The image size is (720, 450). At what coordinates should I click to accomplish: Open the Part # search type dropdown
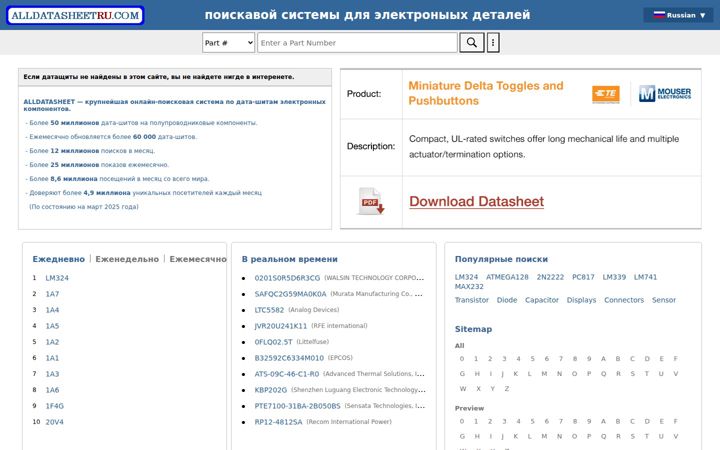click(x=228, y=43)
